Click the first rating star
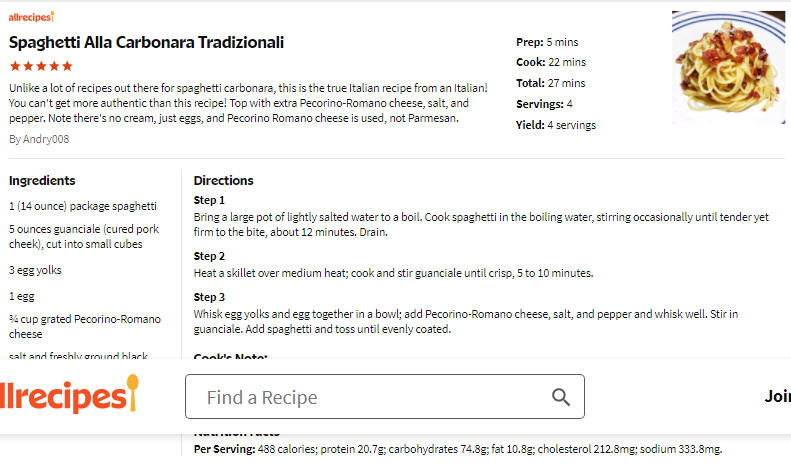791x469 pixels. pos(15,66)
